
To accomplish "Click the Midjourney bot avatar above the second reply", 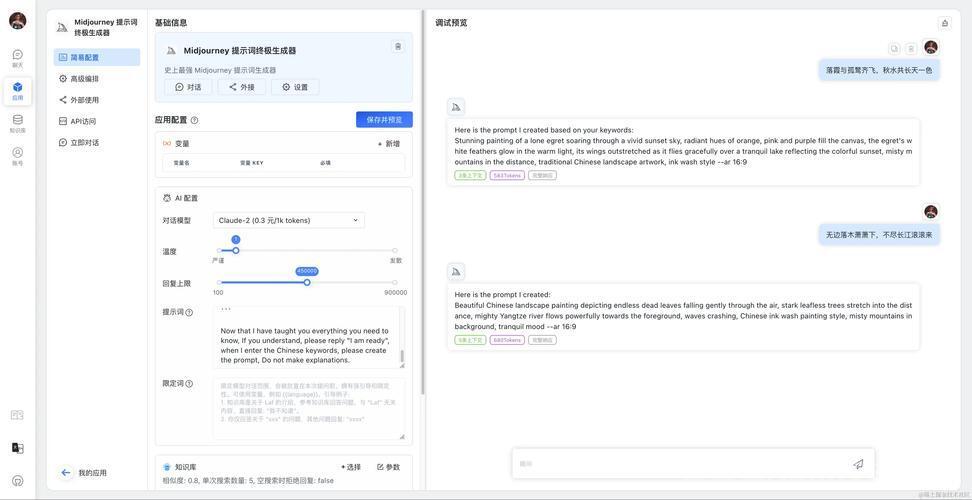I will tap(456, 271).
